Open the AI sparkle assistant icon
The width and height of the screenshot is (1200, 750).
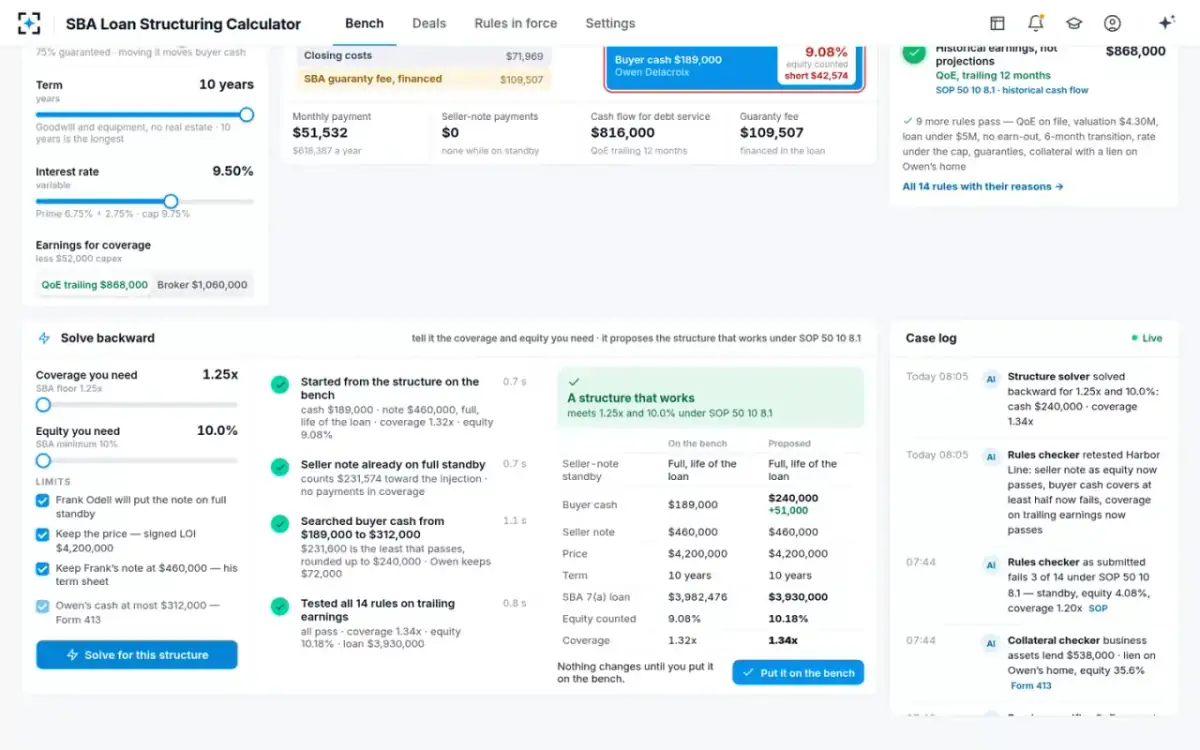[1166, 23]
